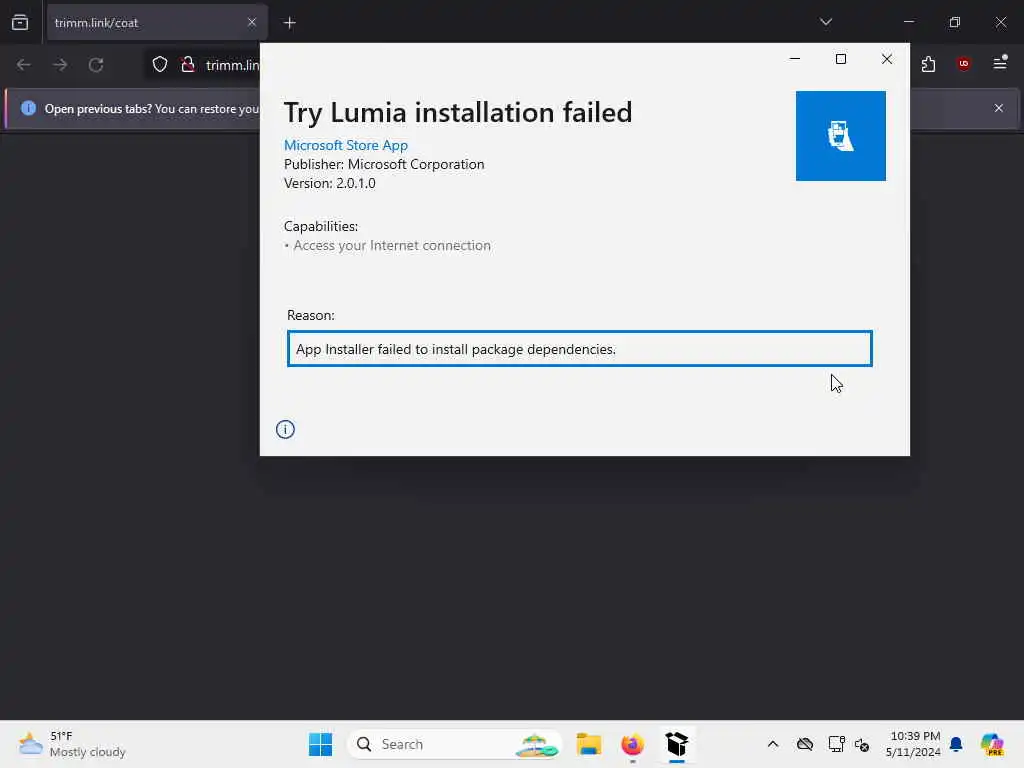Viewport: 1024px width, 768px height.
Task: Minimize the App Installer window
Action: [795, 59]
